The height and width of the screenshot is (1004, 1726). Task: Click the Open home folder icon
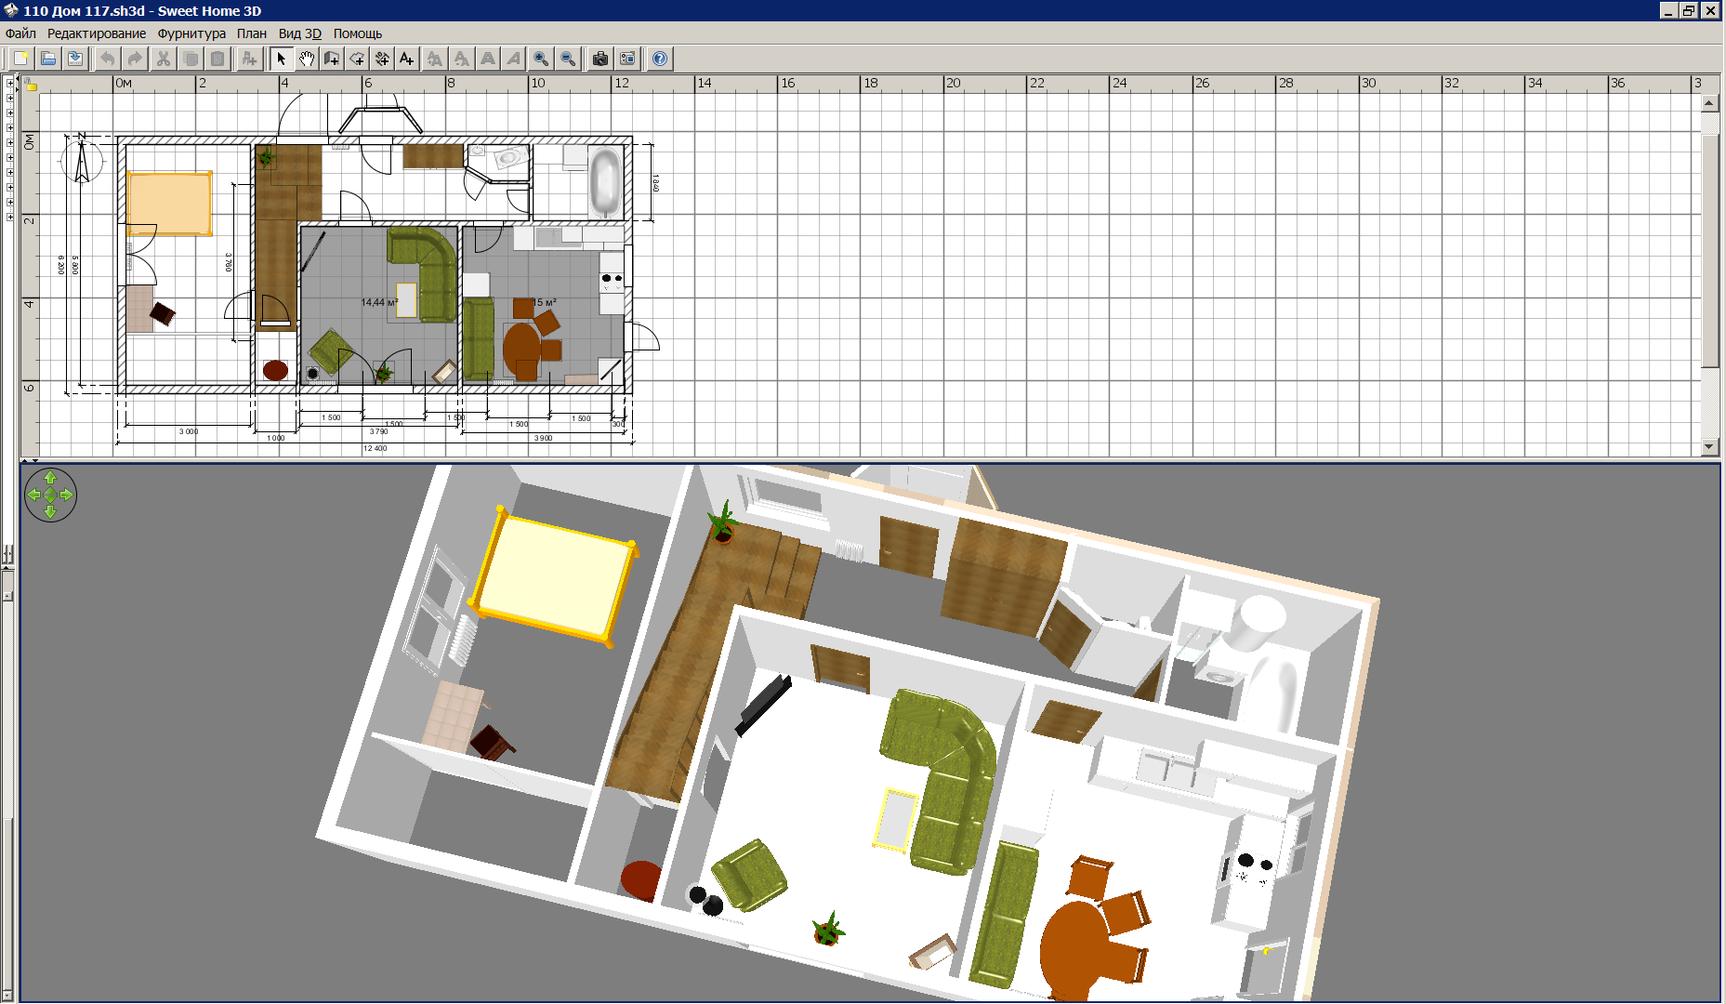(x=48, y=59)
